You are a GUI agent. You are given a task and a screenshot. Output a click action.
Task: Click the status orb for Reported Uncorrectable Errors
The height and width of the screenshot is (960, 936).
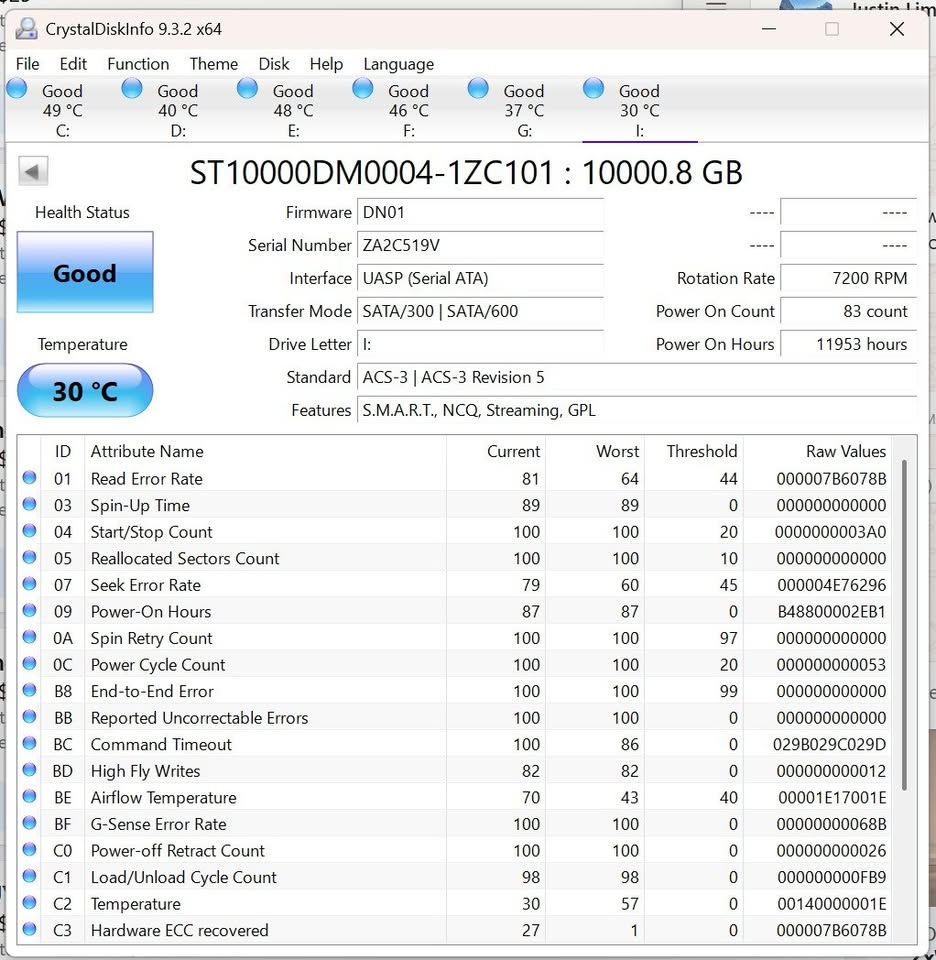29,716
